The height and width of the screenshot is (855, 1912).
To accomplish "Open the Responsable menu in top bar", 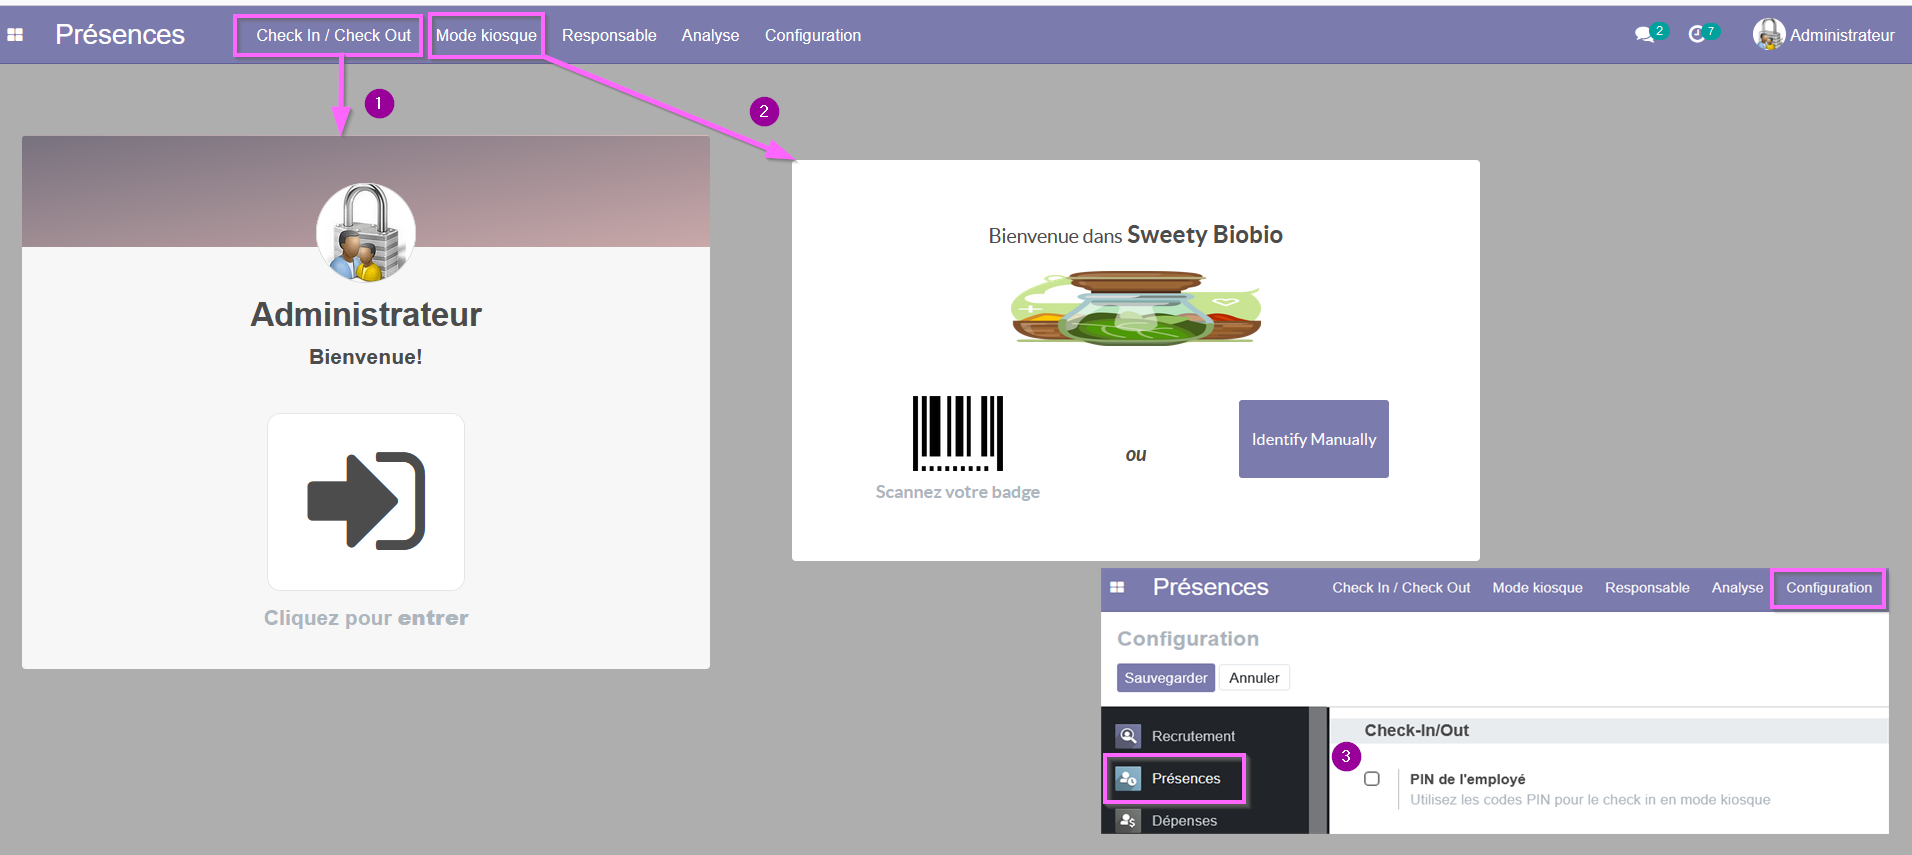I will click(609, 35).
